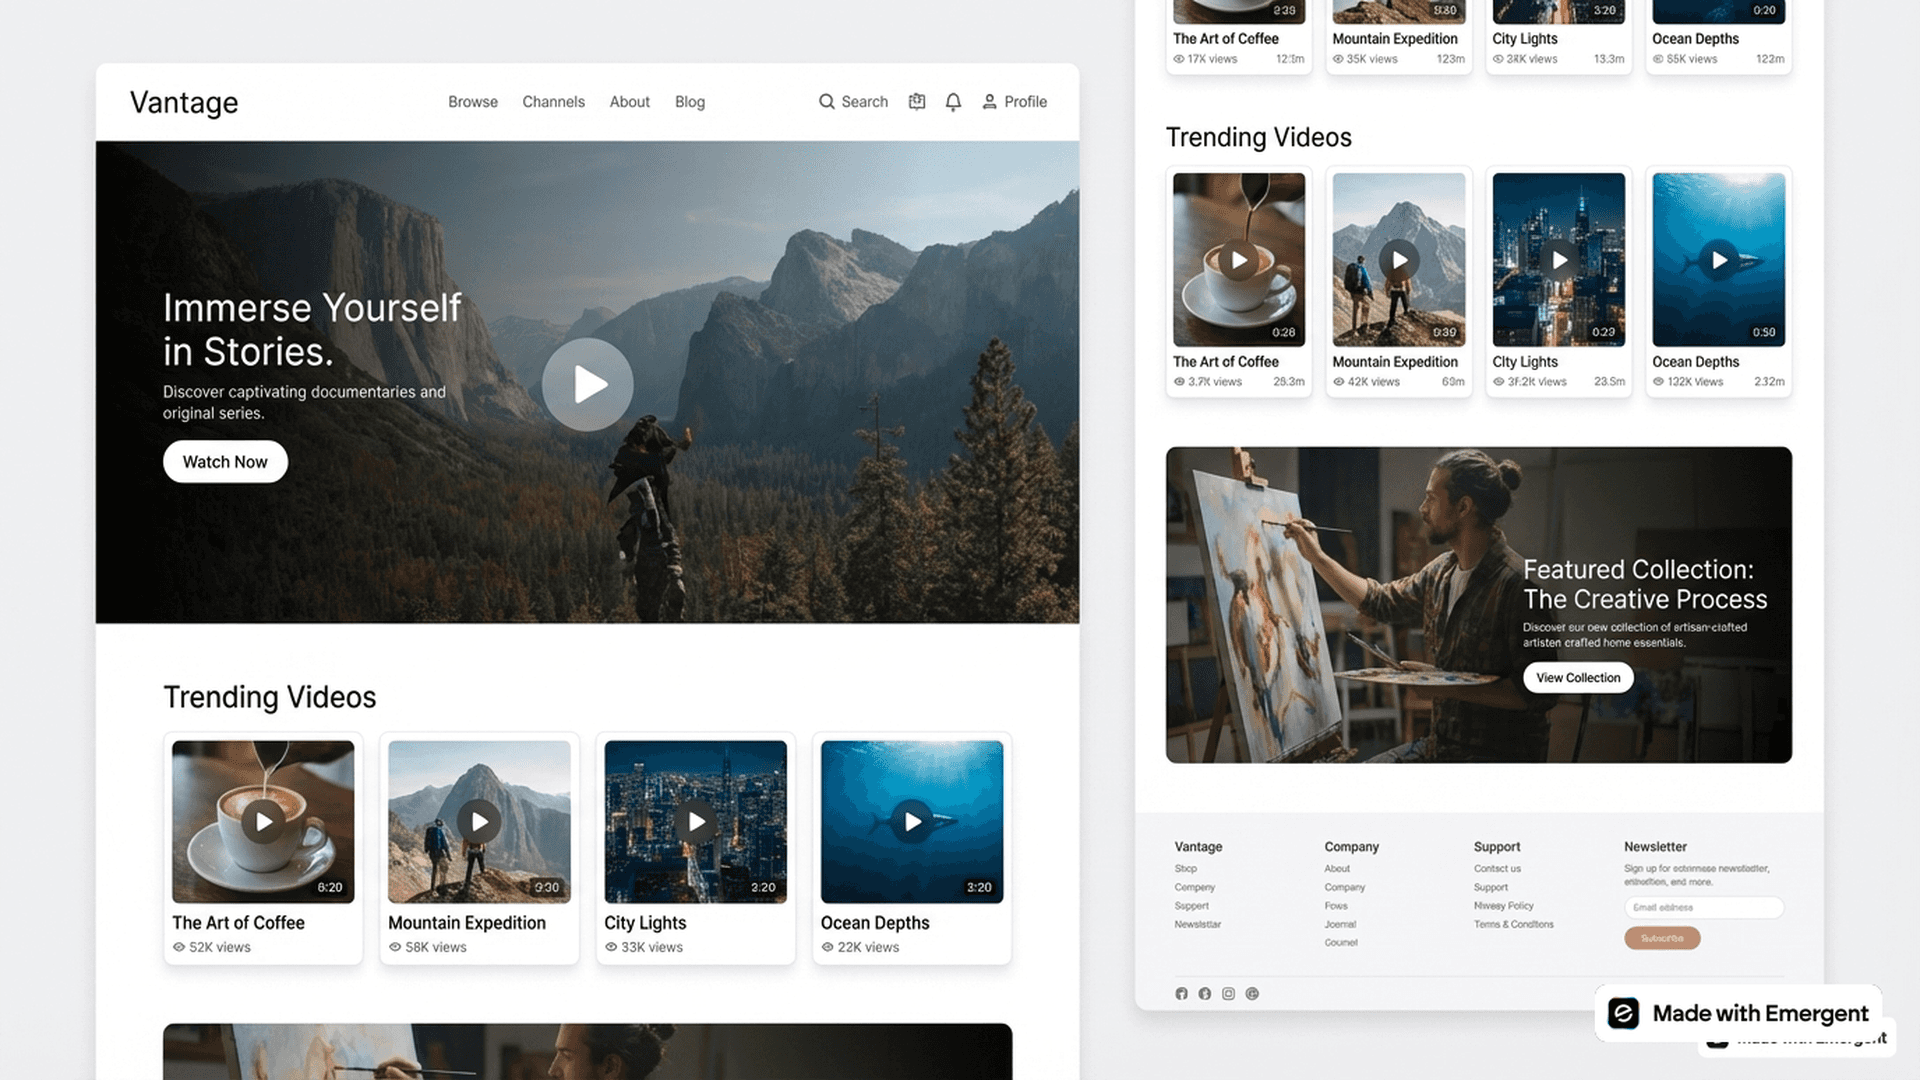Play the Ocean Depths trending video
Image resolution: width=1920 pixels, height=1080 pixels.
tap(911, 821)
